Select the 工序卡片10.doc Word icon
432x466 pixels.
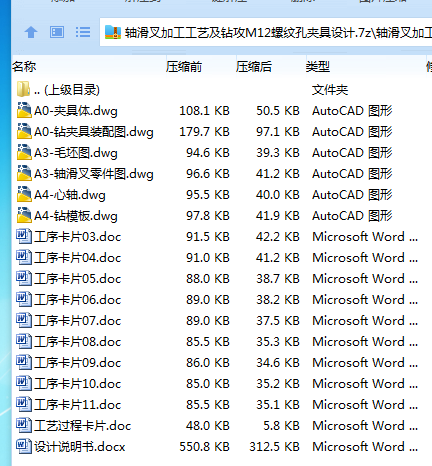coord(24,383)
